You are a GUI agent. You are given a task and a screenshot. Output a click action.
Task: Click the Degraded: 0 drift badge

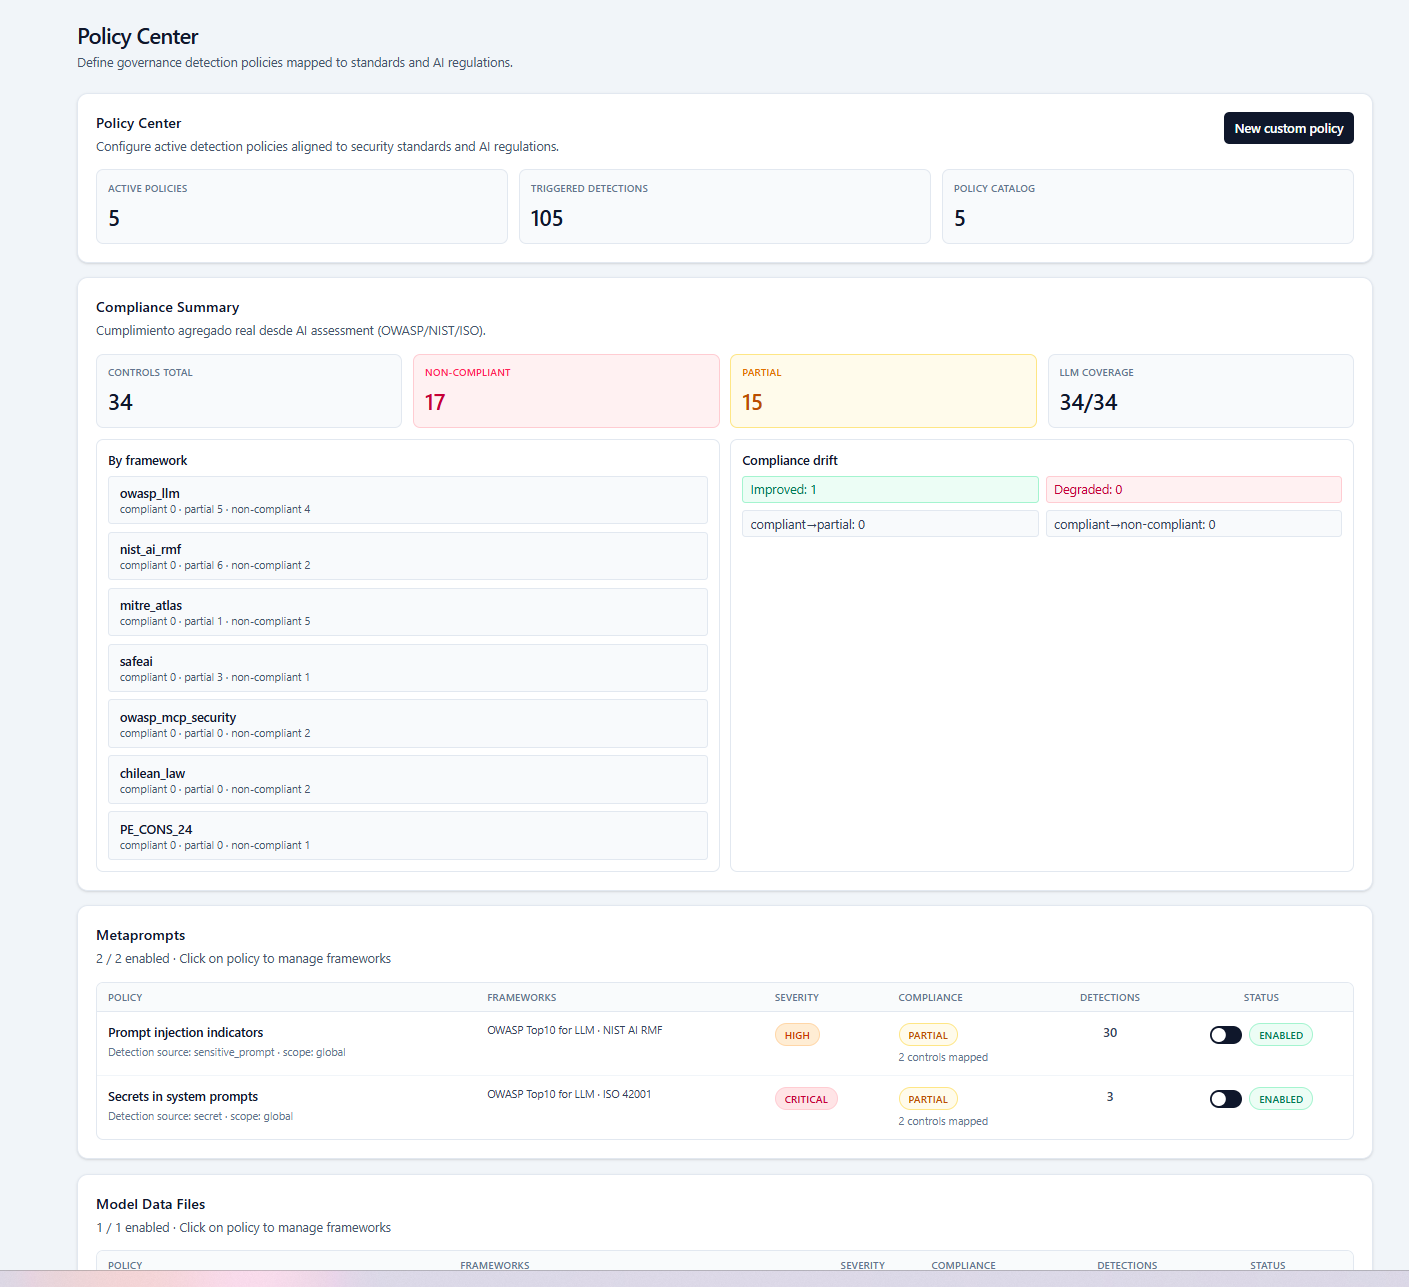point(1193,489)
